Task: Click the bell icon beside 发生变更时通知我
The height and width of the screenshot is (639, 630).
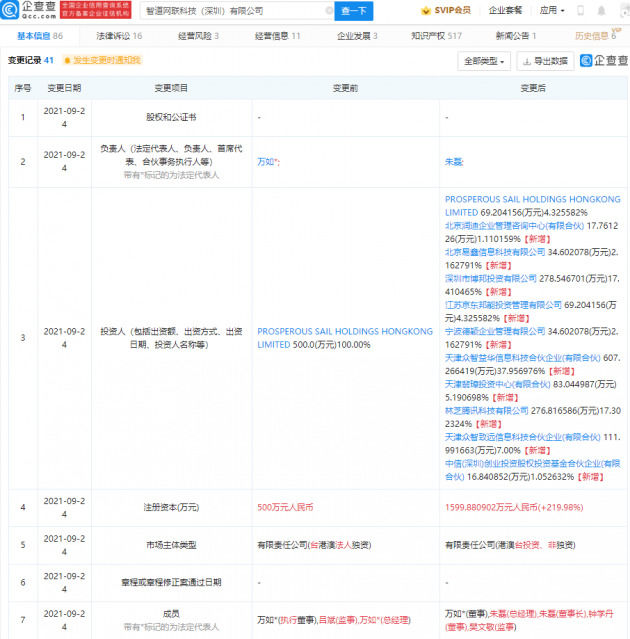Action: [x=68, y=60]
